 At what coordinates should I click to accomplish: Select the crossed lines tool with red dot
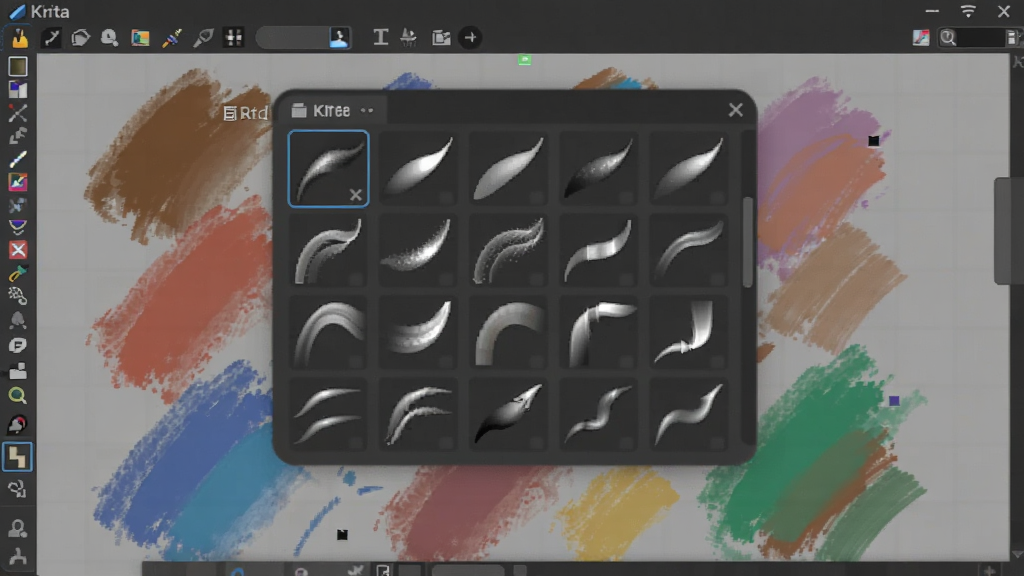point(18,113)
